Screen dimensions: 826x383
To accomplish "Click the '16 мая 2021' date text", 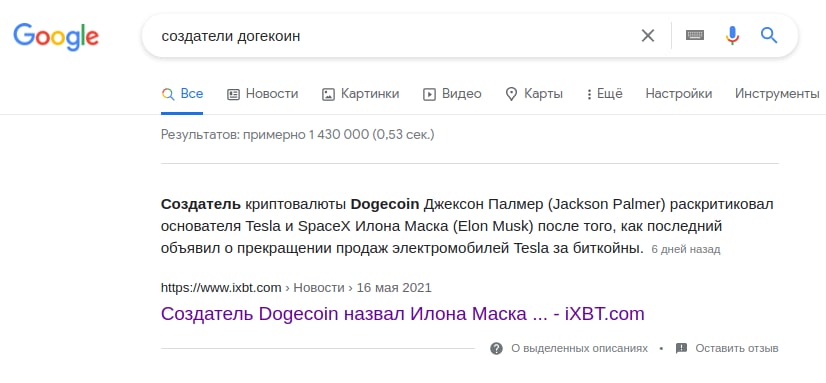I will coord(394,288).
